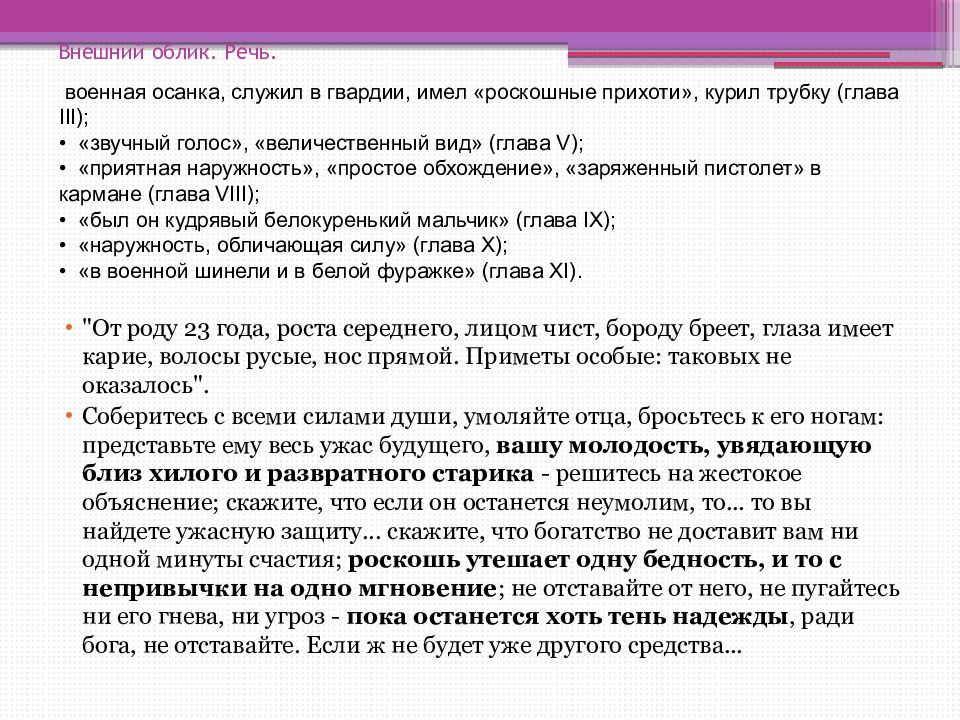Click bold text 'пока останется хоть тень надежды'
This screenshot has width=960, height=720.
click(x=567, y=617)
